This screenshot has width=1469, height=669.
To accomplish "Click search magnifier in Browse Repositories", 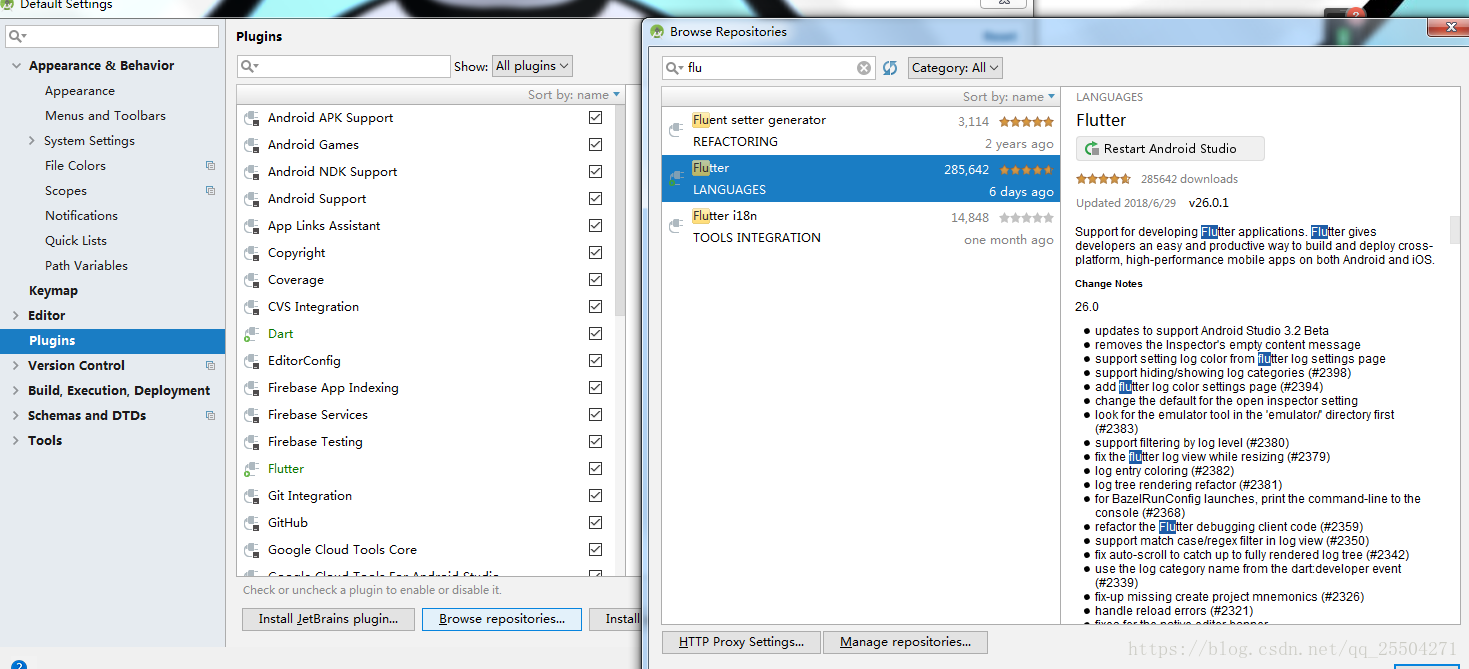I will coord(676,68).
